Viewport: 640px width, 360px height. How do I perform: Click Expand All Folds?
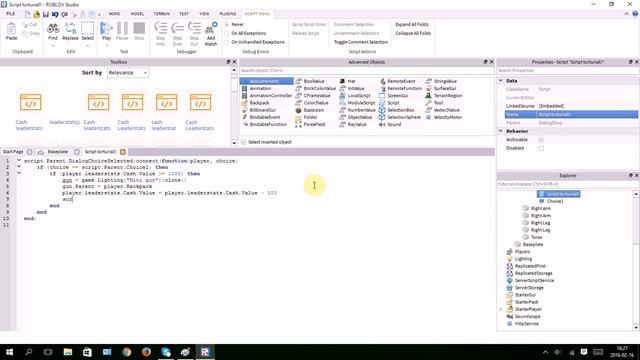pos(412,24)
